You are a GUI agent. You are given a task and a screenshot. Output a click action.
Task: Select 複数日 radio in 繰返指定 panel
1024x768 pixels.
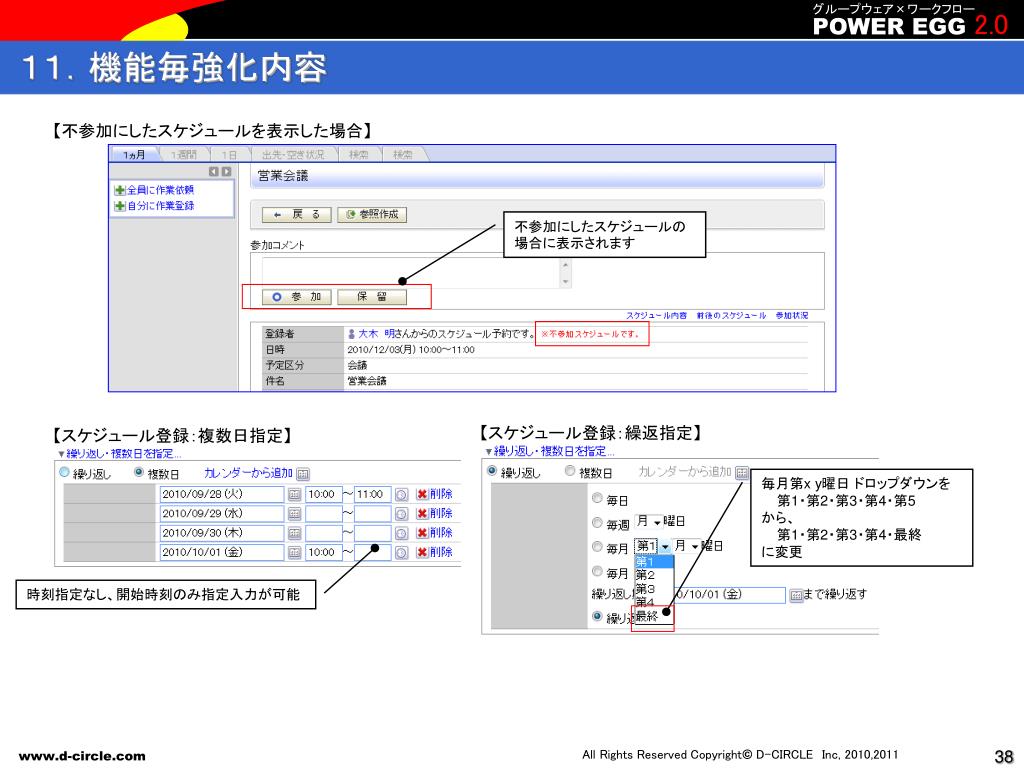pos(569,471)
